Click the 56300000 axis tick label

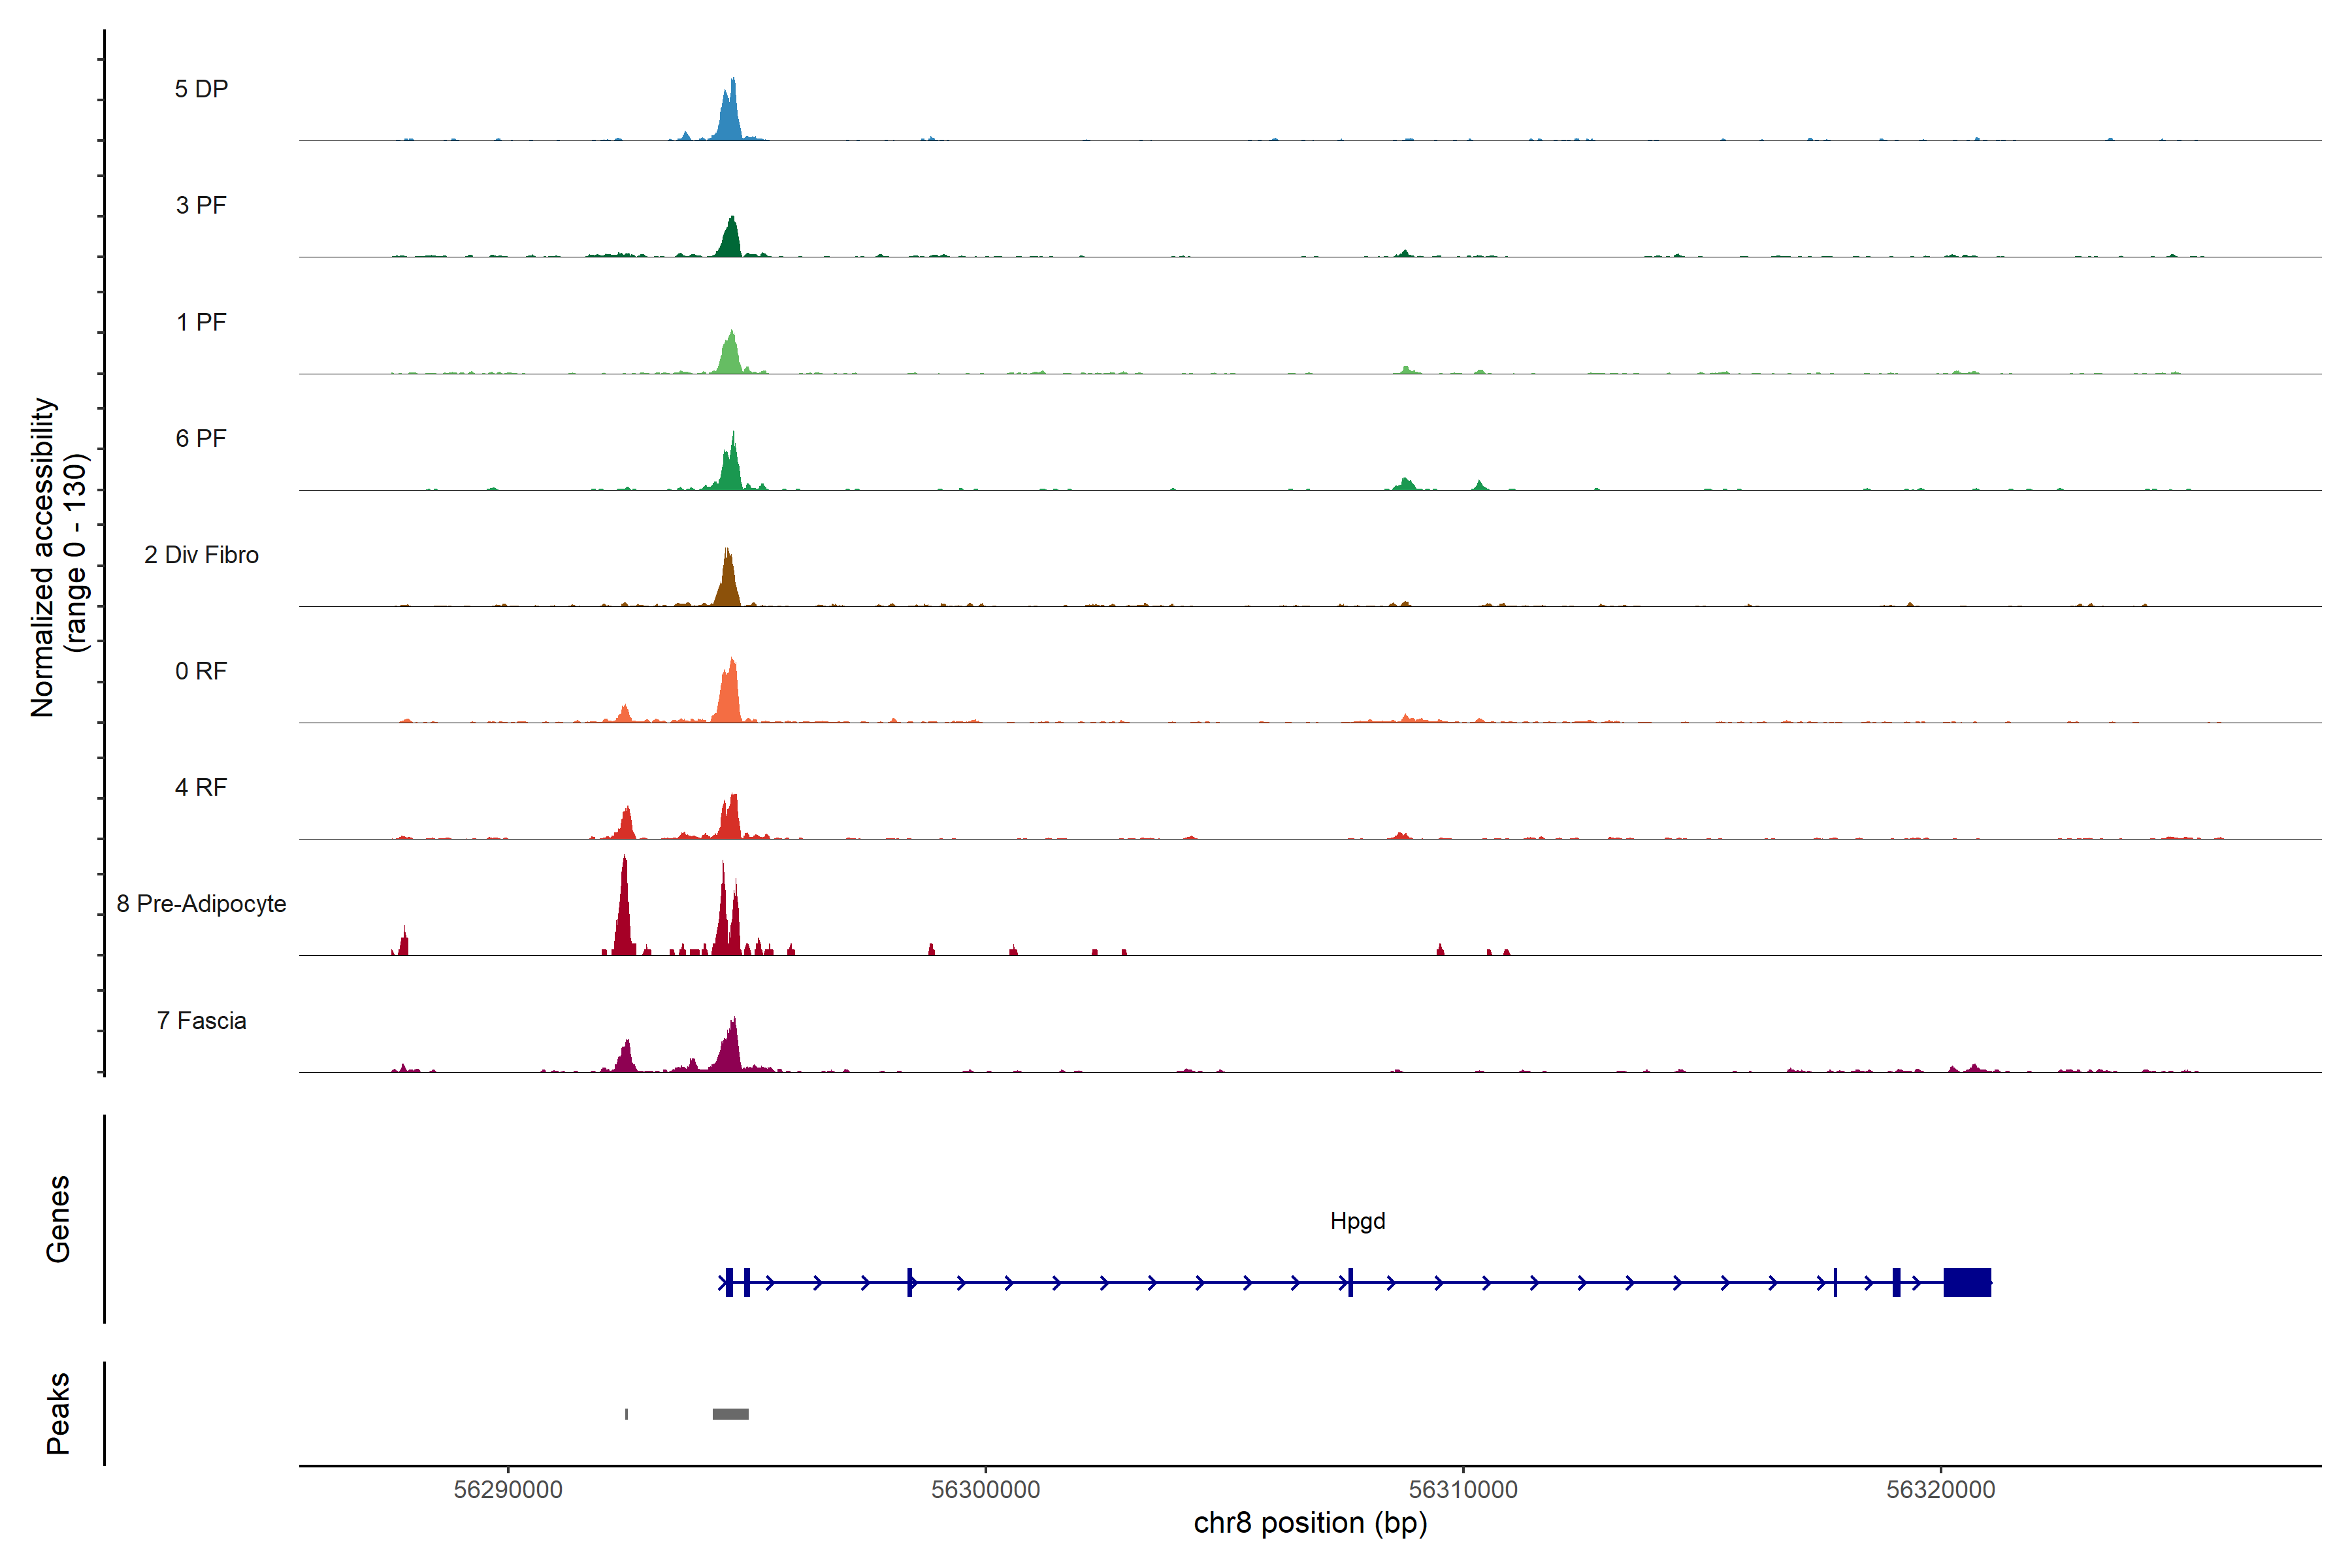click(985, 1490)
